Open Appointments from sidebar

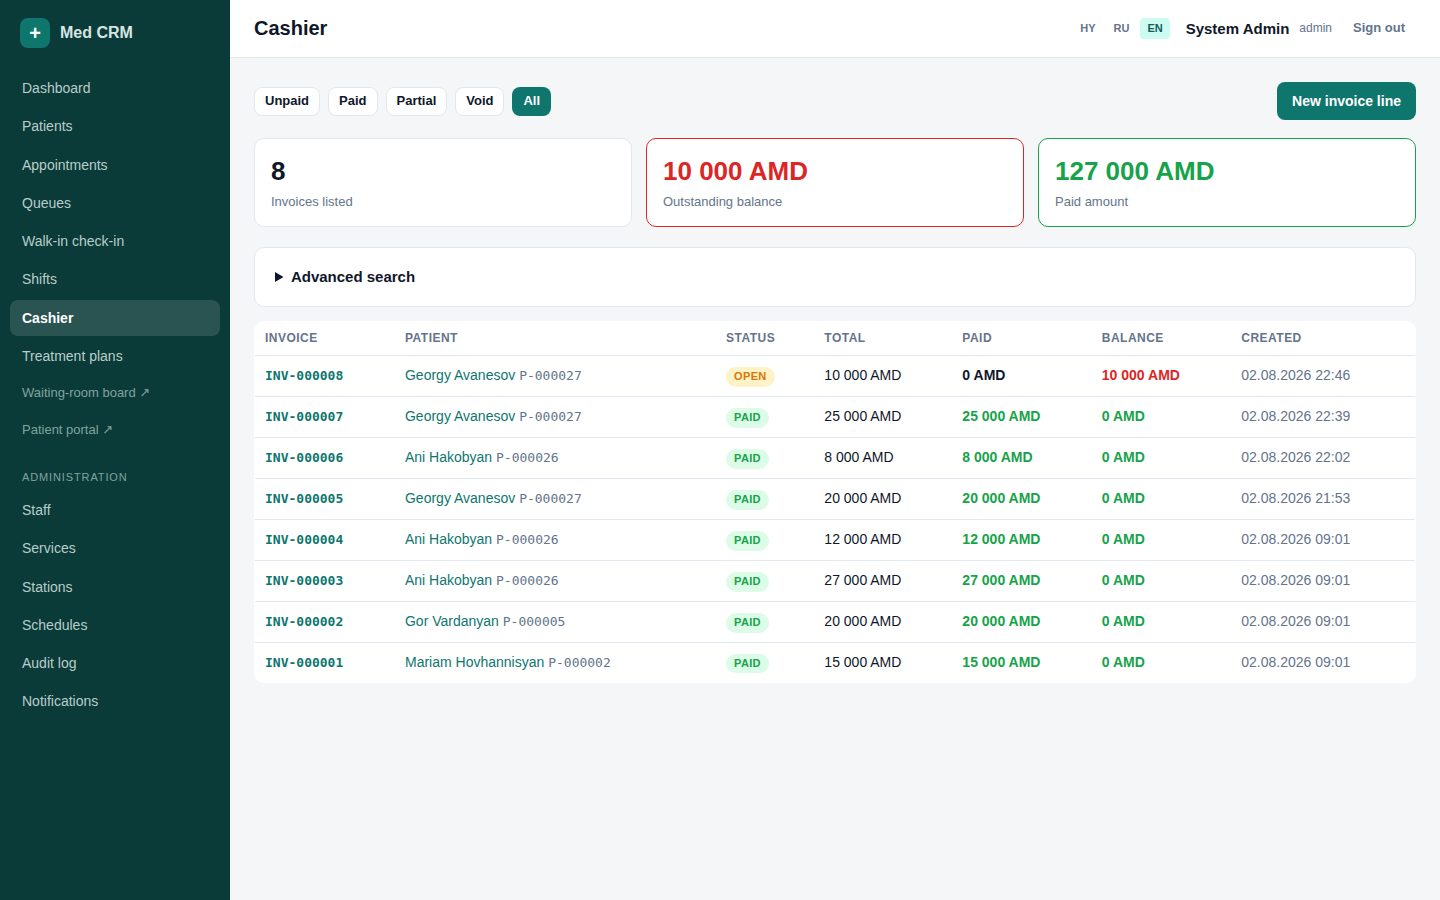[x=115, y=165]
